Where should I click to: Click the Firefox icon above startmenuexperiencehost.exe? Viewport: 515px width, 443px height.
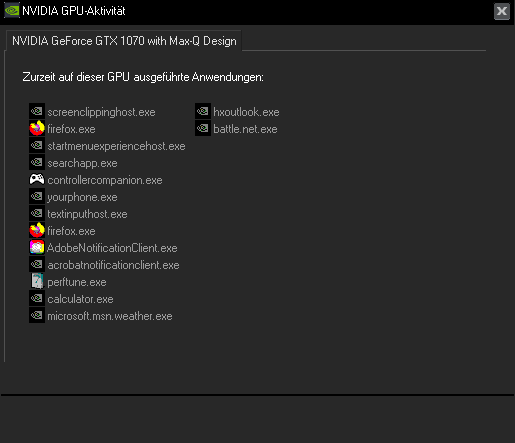pyautogui.click(x=37, y=128)
